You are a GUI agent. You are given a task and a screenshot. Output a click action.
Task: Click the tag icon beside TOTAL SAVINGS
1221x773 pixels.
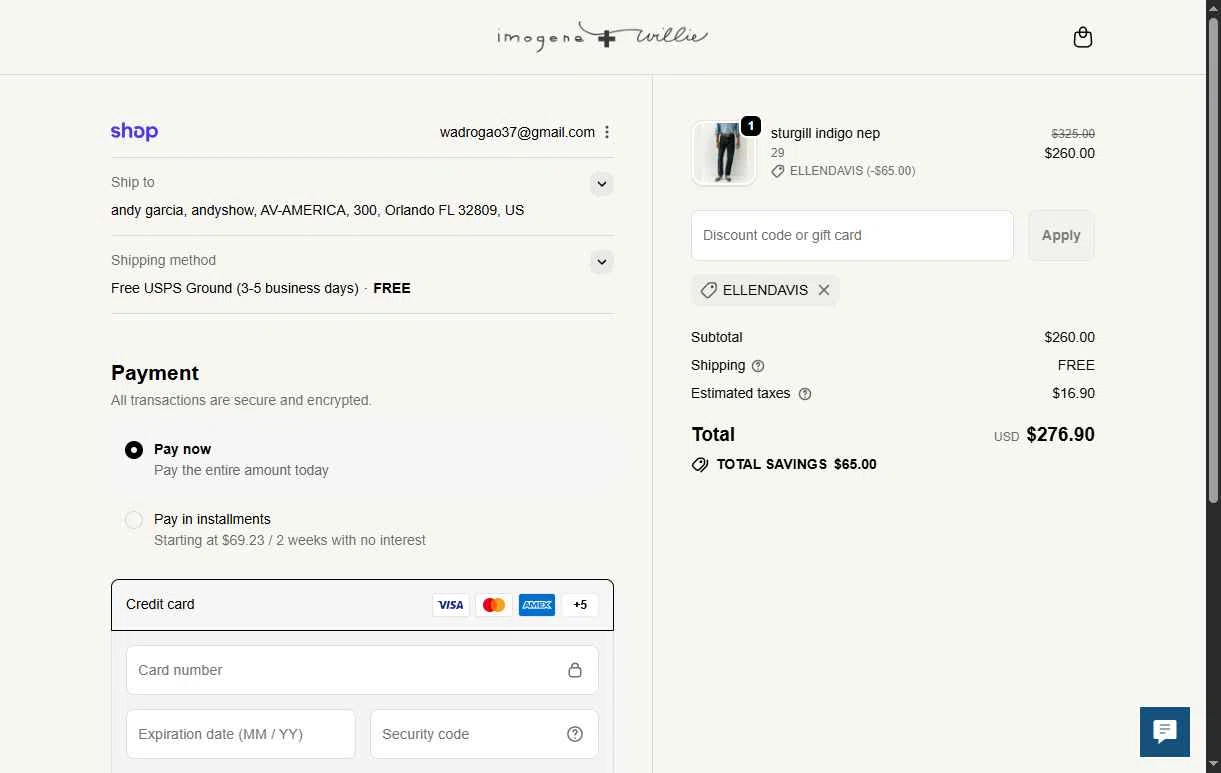[x=700, y=465]
